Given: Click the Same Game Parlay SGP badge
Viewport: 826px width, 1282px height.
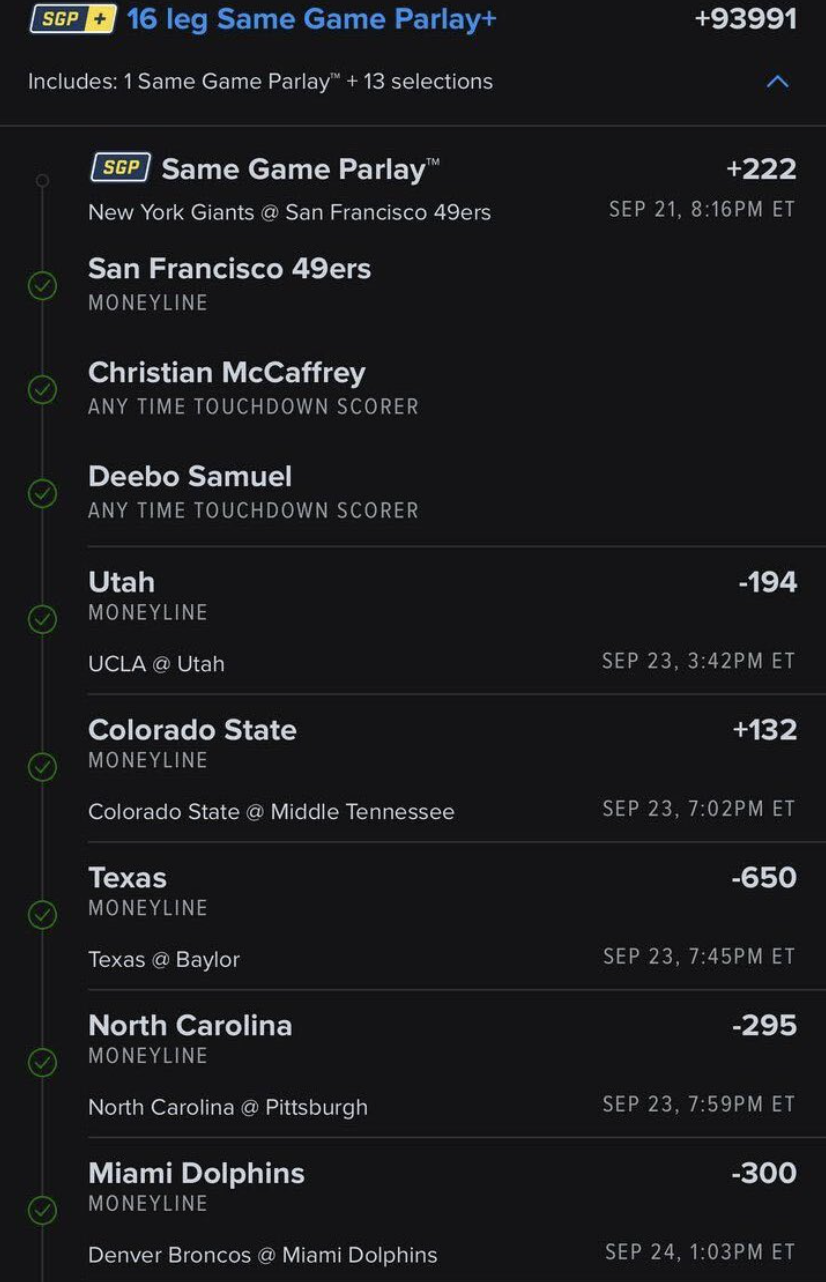Looking at the screenshot, I should pos(120,168).
